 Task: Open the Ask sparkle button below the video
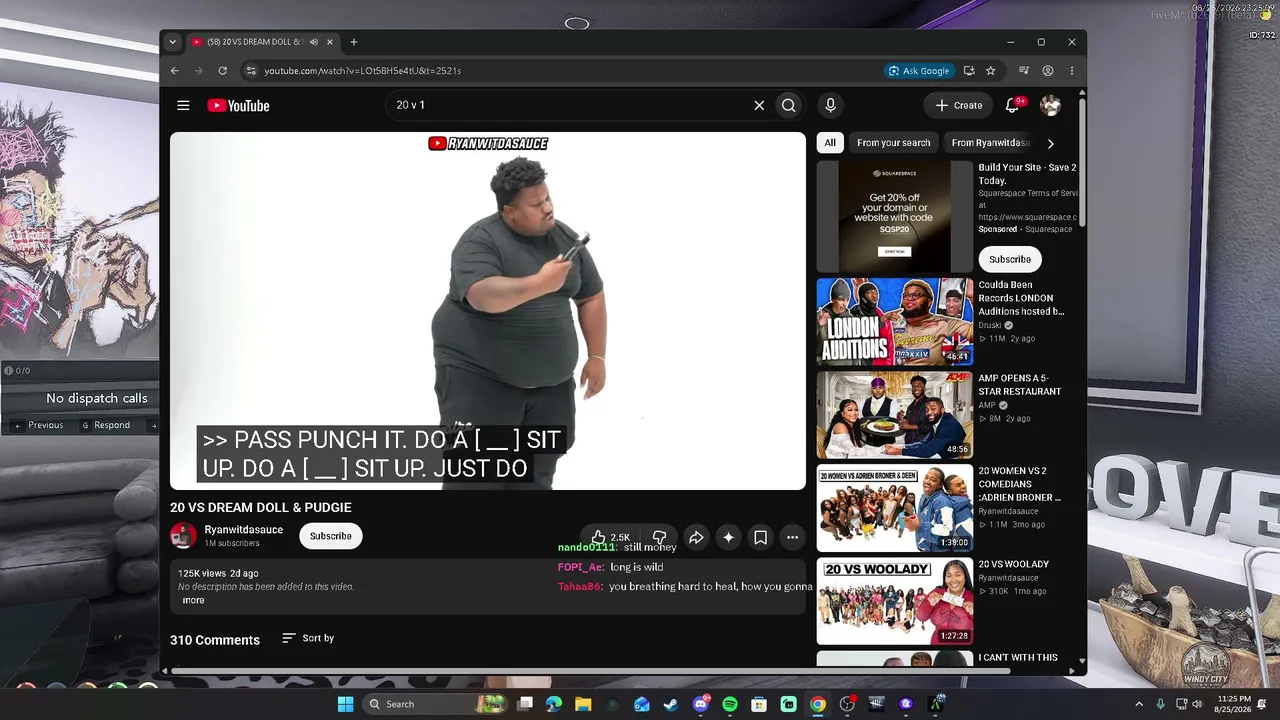(729, 537)
